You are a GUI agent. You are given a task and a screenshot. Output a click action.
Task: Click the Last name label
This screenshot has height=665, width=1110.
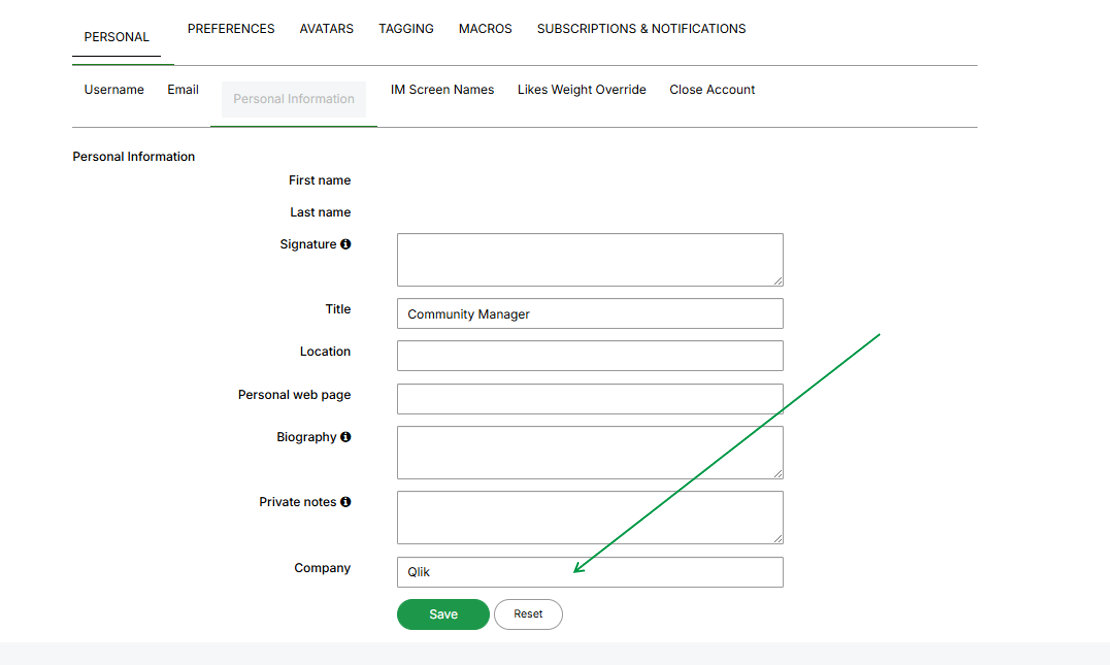[320, 212]
